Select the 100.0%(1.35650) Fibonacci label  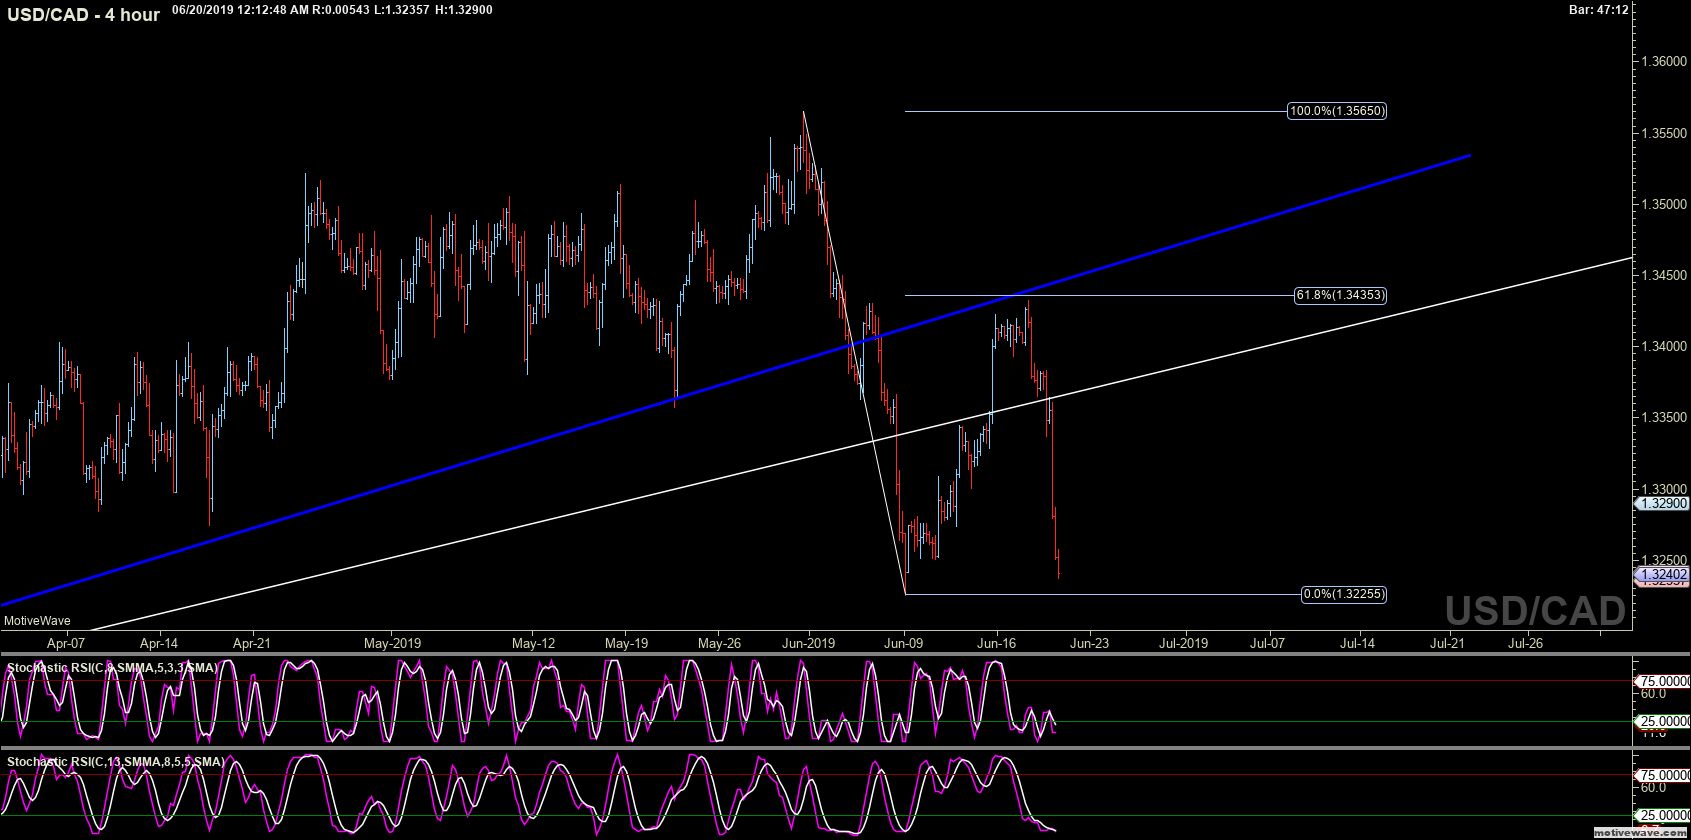[x=1337, y=111]
